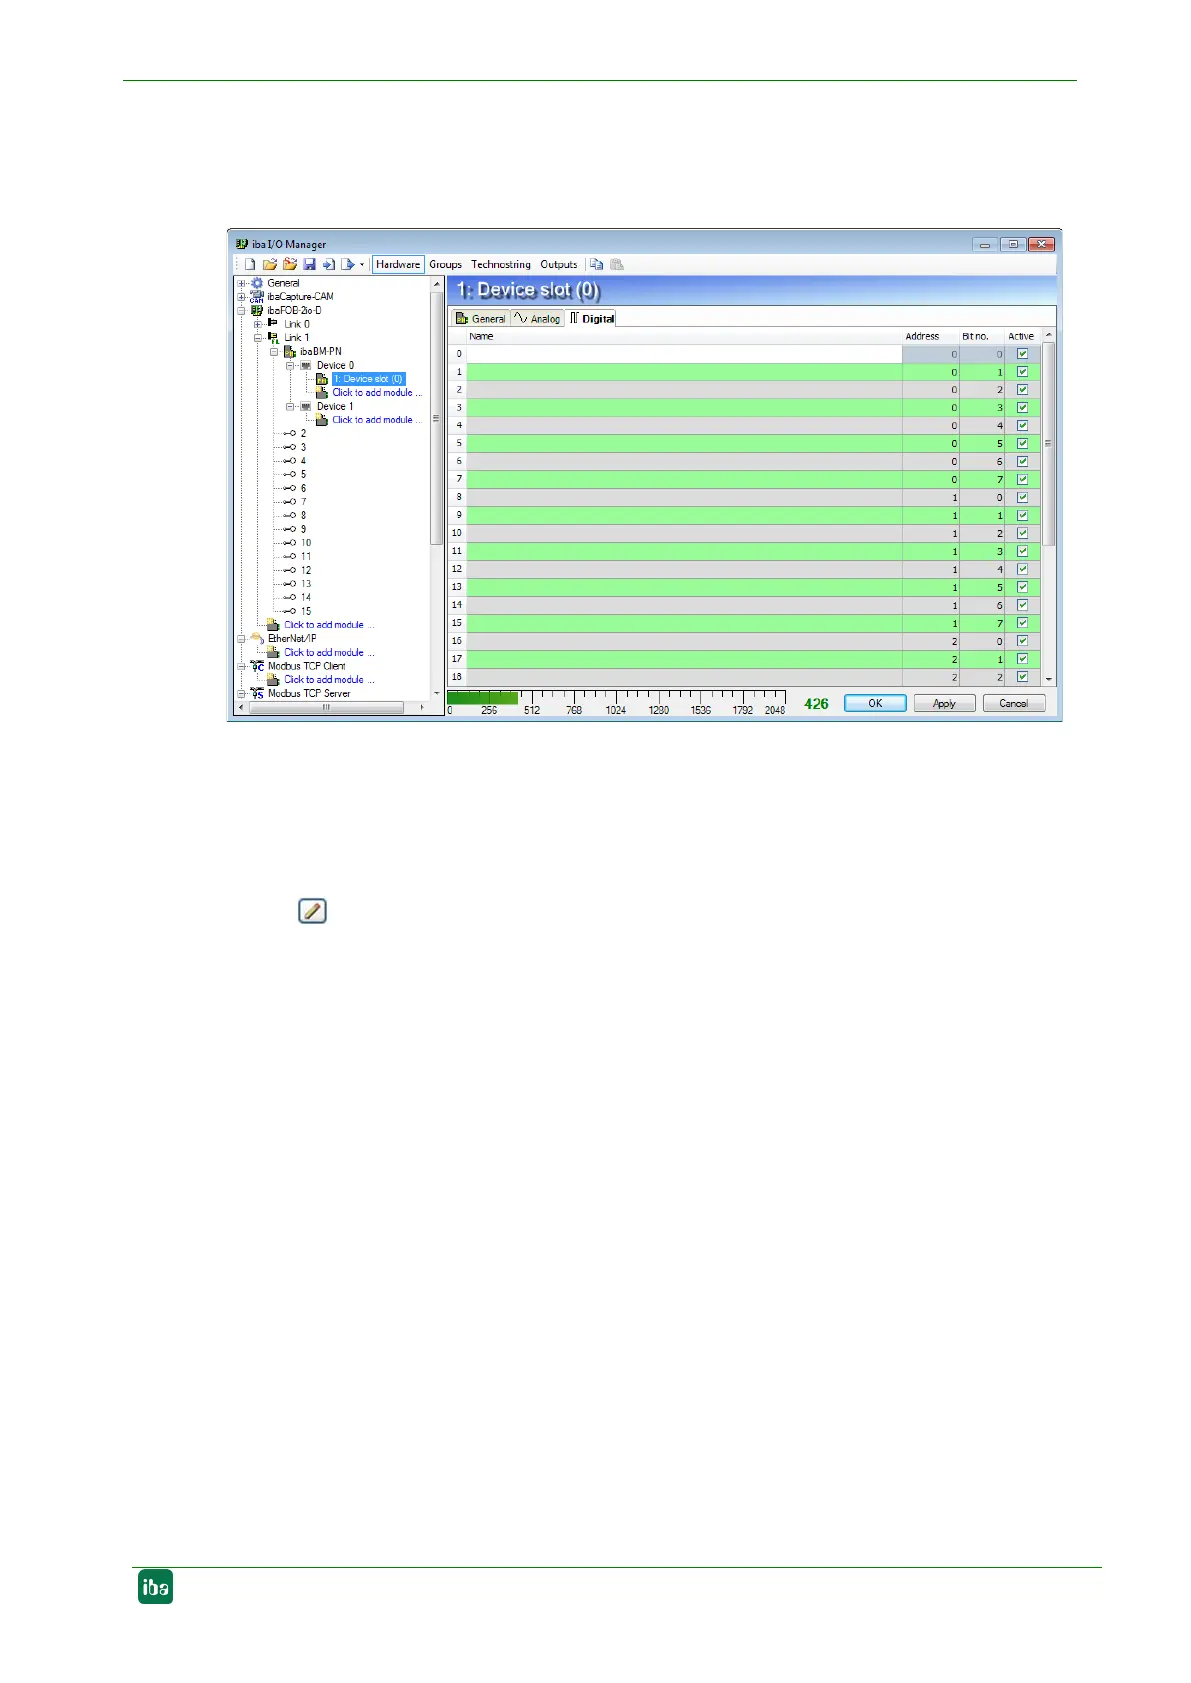Click the OK button
This screenshot has height=1683, width=1191.
(875, 703)
